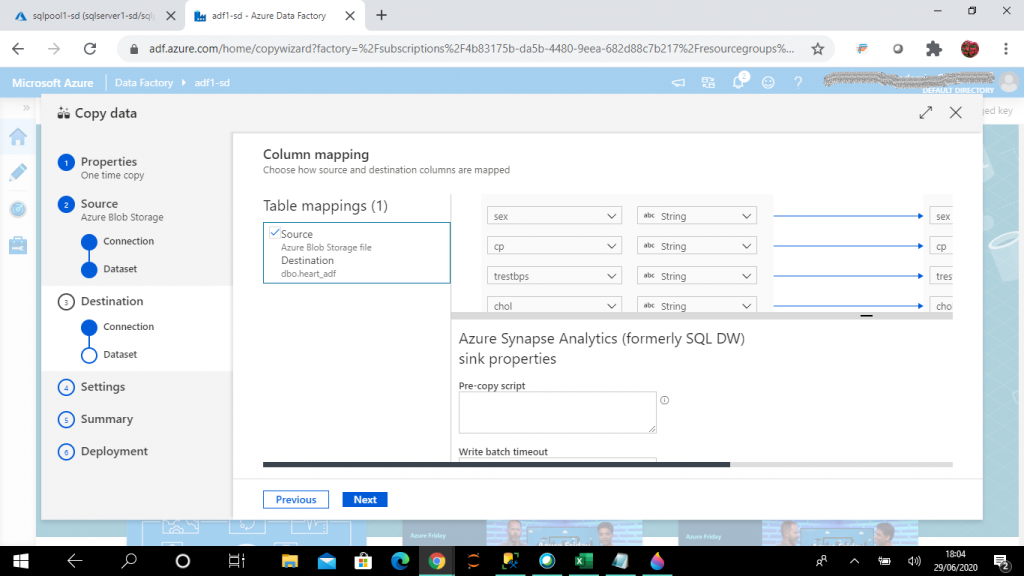The width and height of the screenshot is (1024, 576).
Task: Open the volume control in system tray
Action: 914,561
